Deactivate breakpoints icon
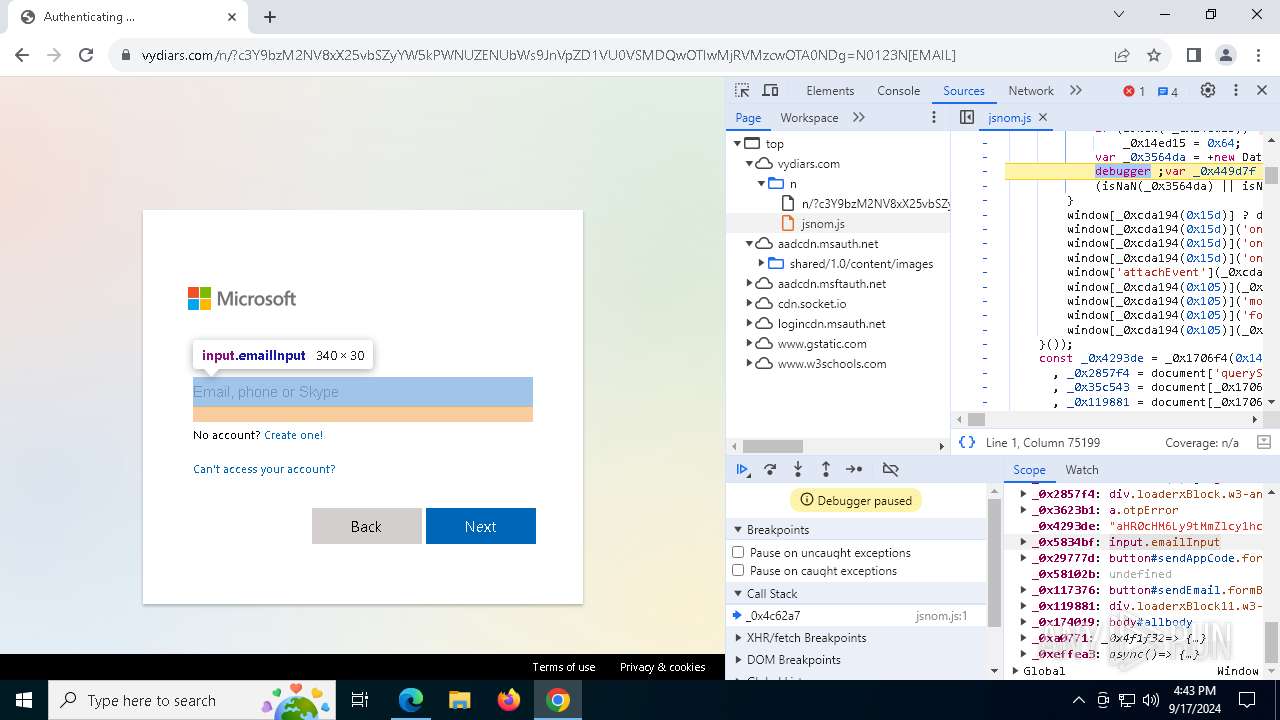Screen dimensions: 1280x720 tap(891, 469)
